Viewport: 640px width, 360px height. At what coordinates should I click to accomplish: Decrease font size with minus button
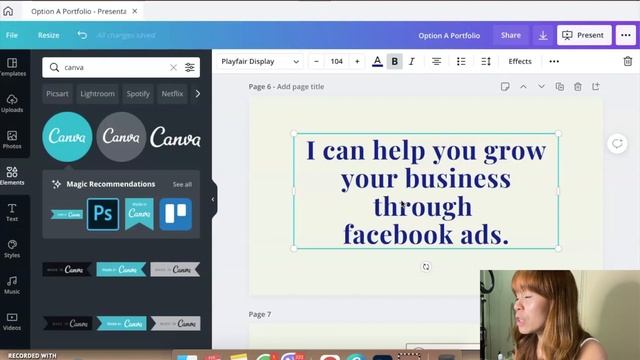click(316, 62)
